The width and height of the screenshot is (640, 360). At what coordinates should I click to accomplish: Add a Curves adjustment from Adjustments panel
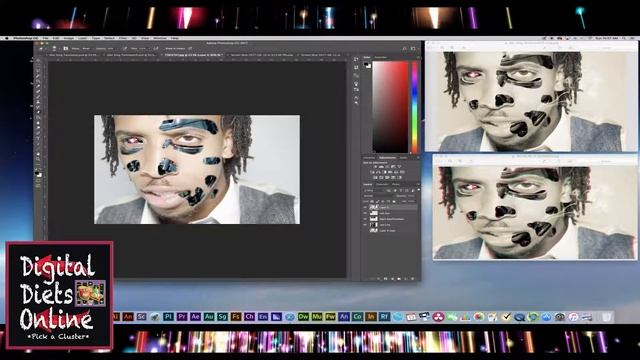[x=387, y=167]
